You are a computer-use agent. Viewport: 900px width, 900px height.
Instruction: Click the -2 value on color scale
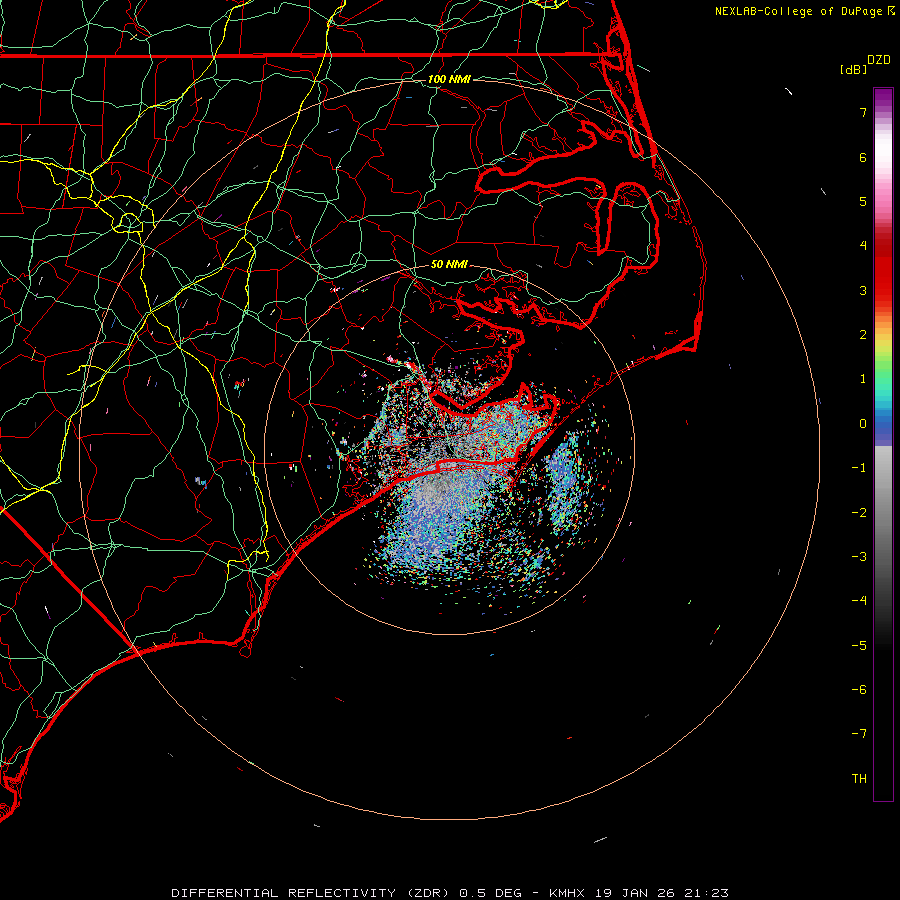tap(859, 513)
